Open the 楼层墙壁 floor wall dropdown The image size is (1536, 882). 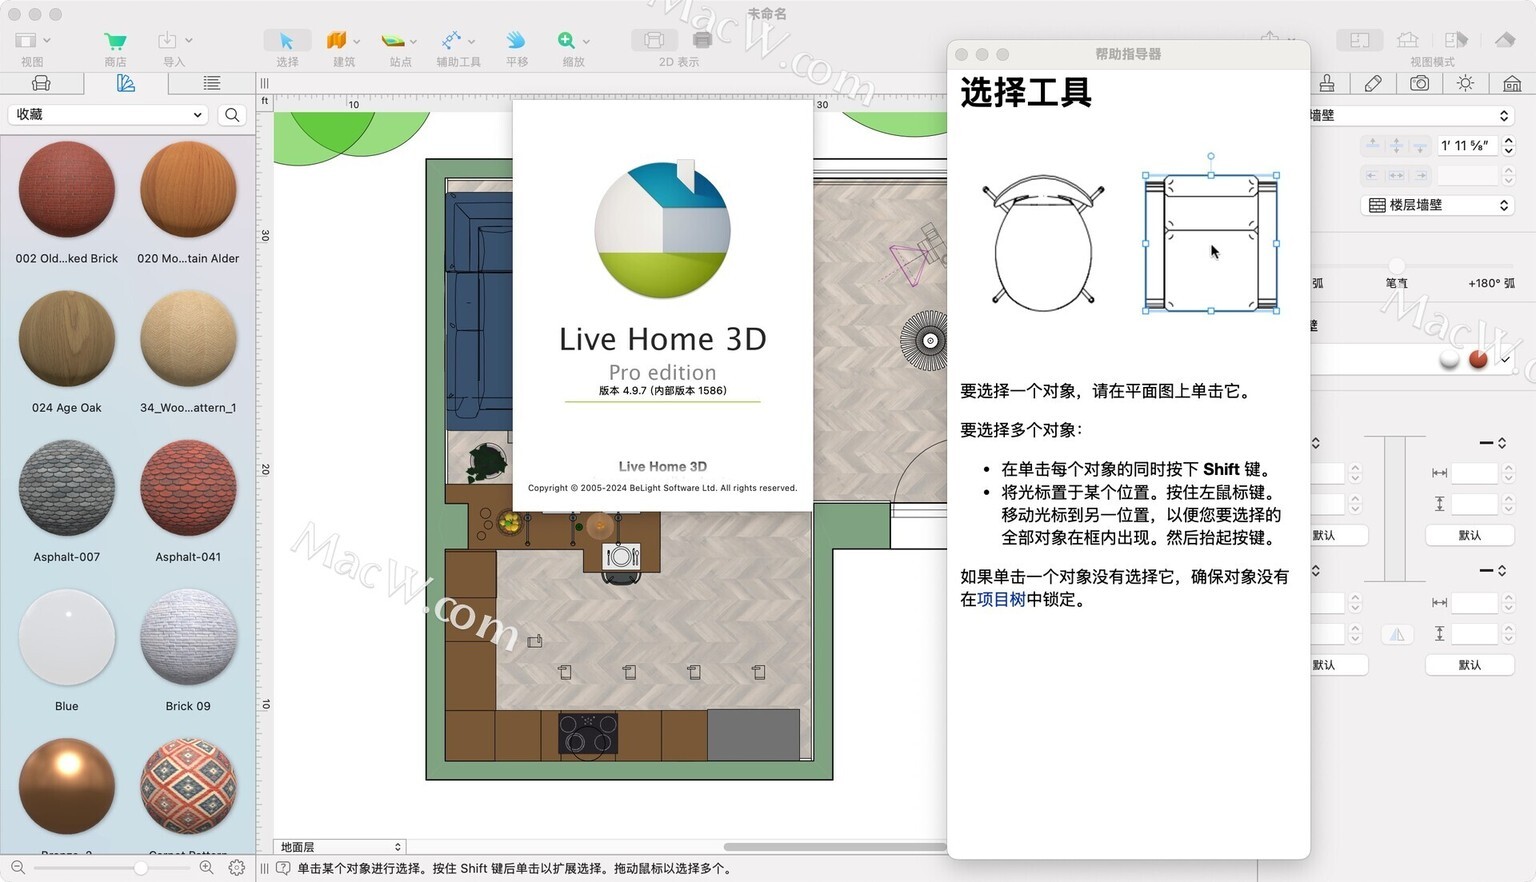pyautogui.click(x=1437, y=205)
